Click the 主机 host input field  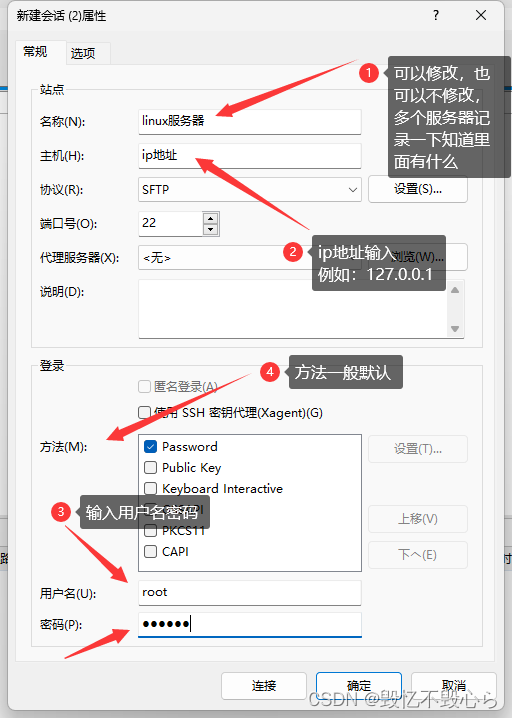point(250,156)
